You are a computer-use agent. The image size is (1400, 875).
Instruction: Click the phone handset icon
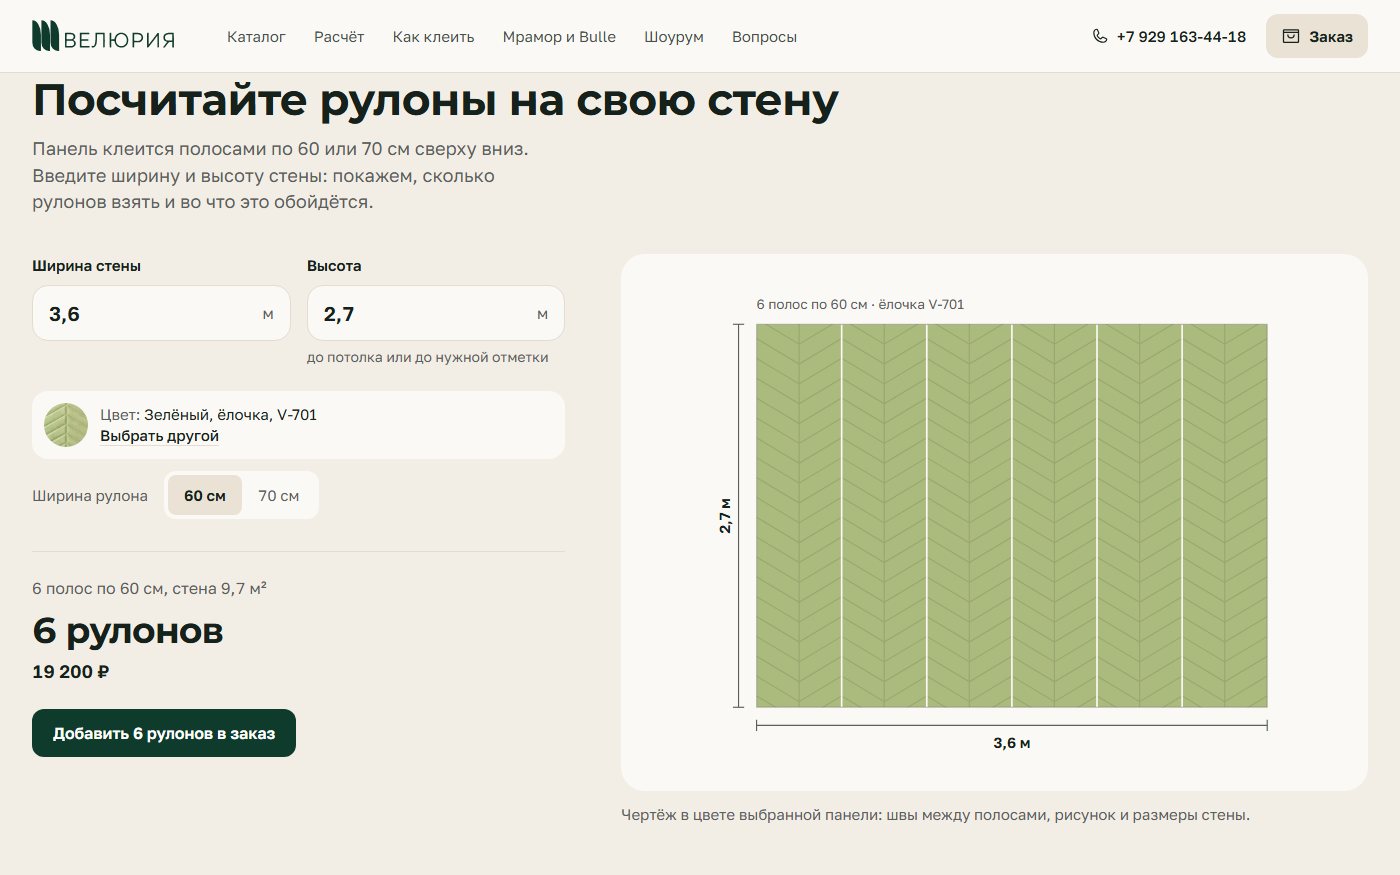coord(1100,37)
